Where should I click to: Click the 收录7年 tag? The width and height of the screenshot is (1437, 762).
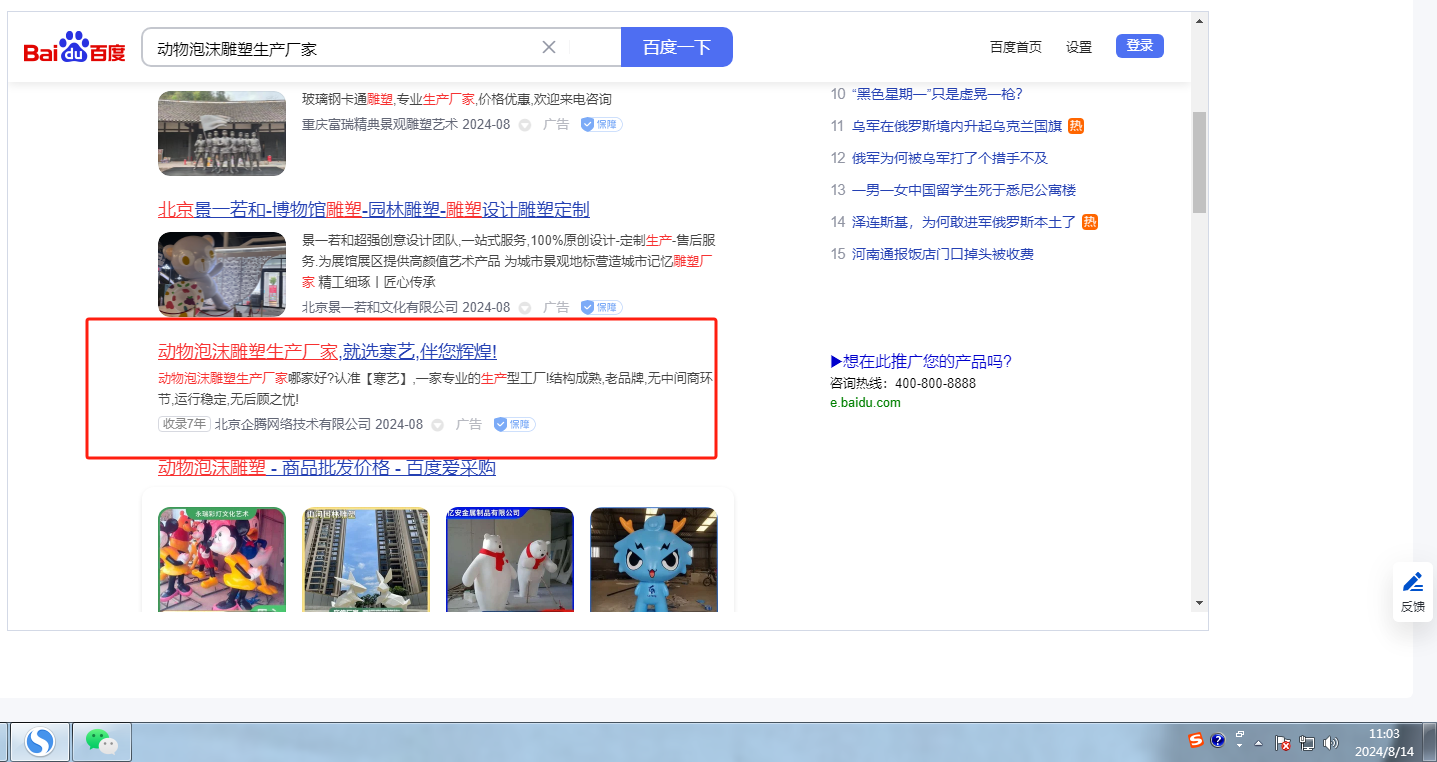pos(184,424)
